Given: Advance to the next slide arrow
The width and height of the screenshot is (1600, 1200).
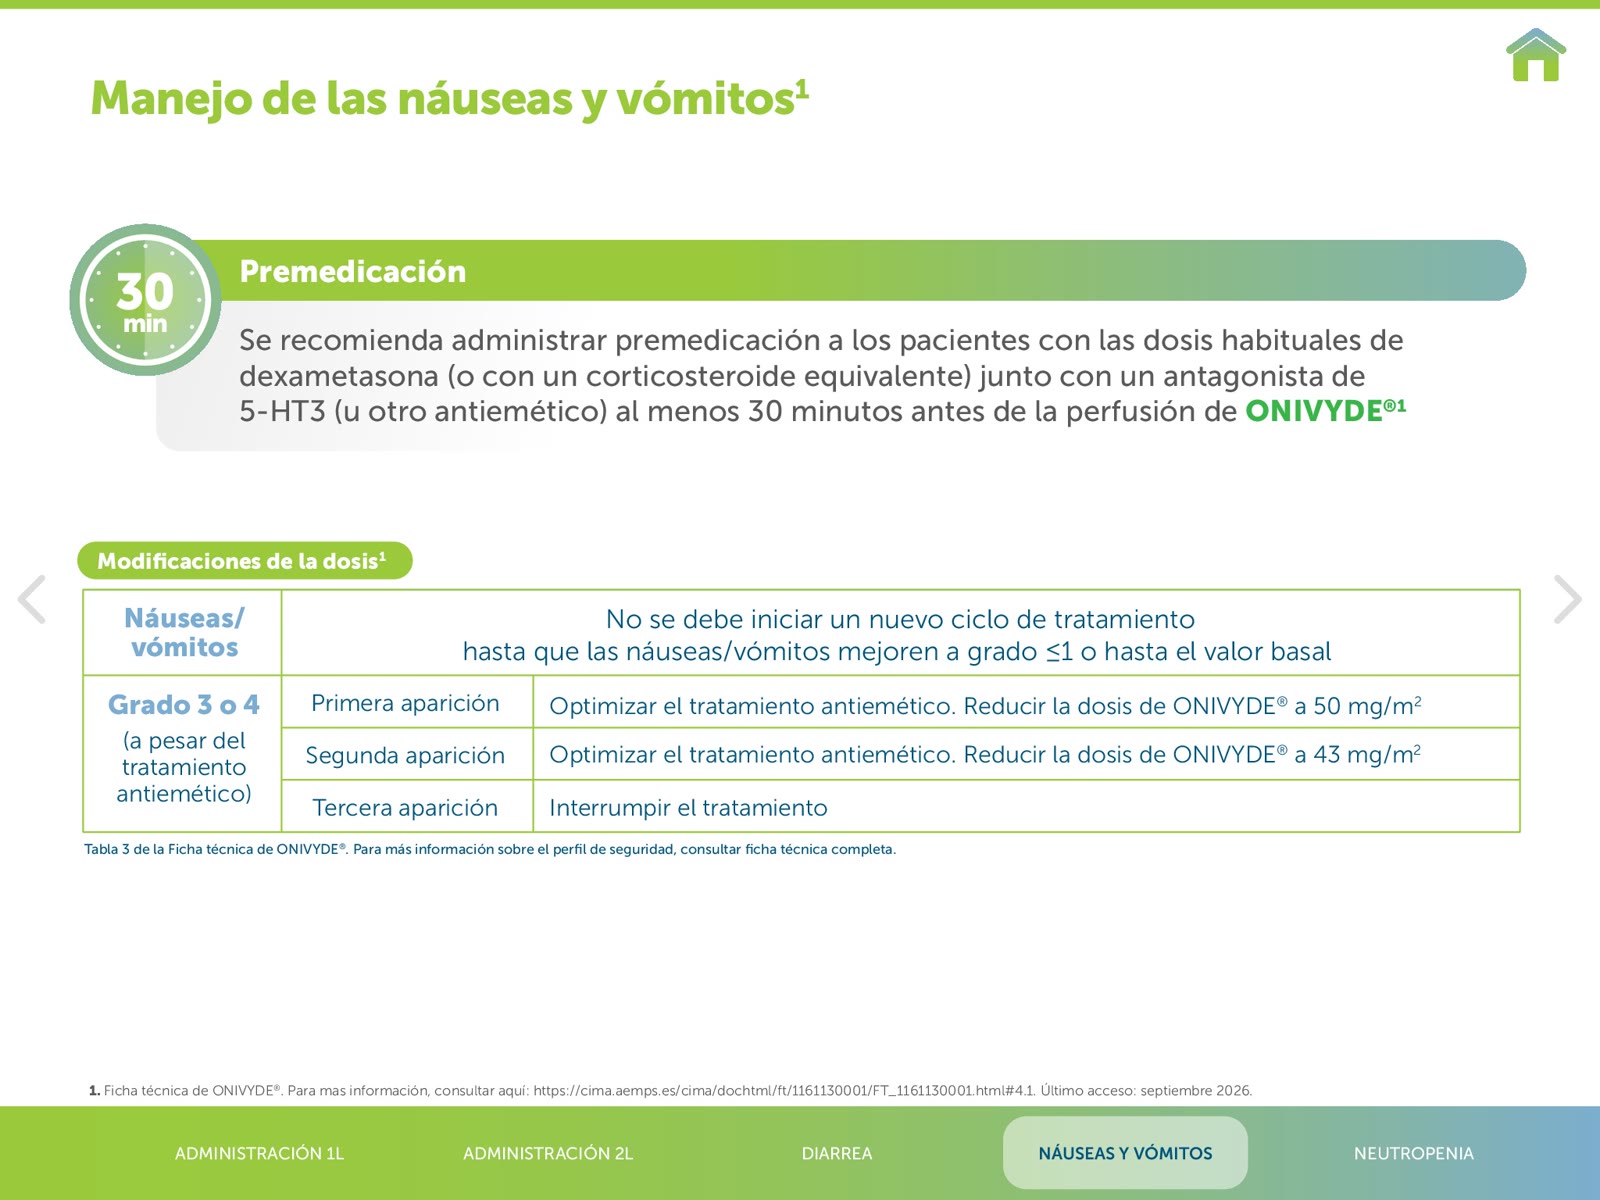Looking at the screenshot, I should 1567,599.
